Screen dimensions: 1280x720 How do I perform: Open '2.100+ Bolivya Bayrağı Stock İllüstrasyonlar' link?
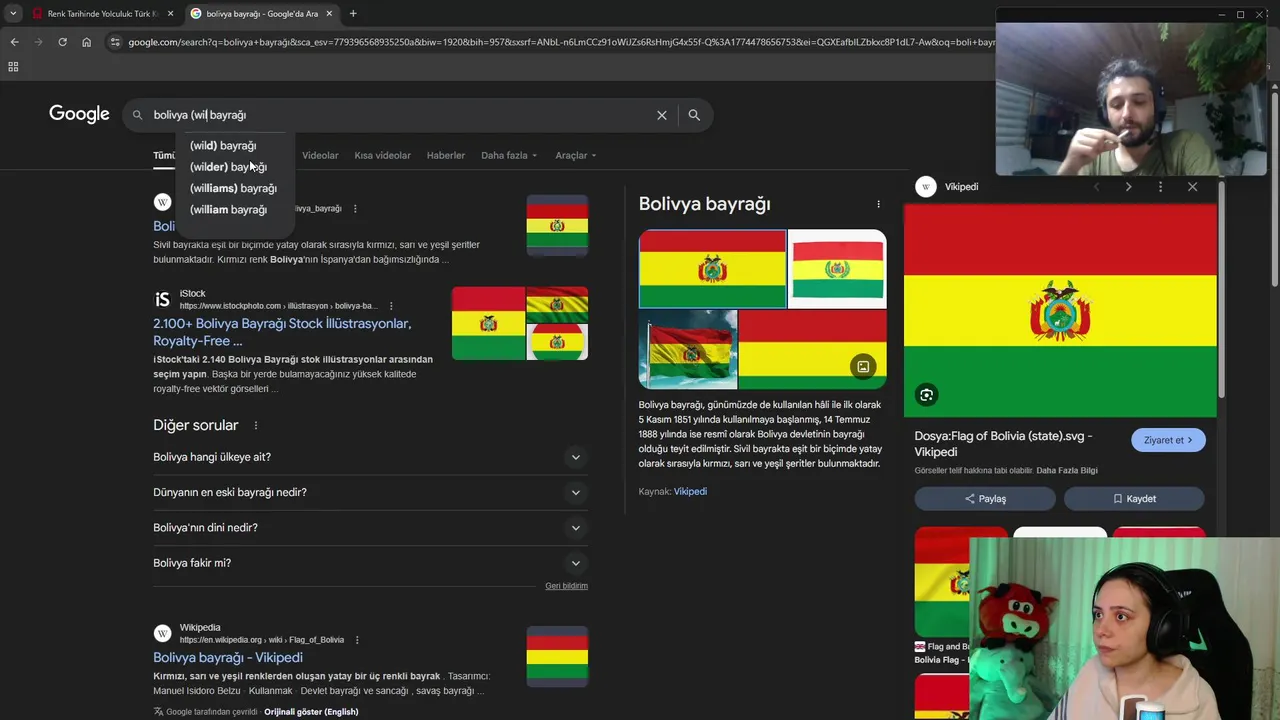(x=282, y=332)
